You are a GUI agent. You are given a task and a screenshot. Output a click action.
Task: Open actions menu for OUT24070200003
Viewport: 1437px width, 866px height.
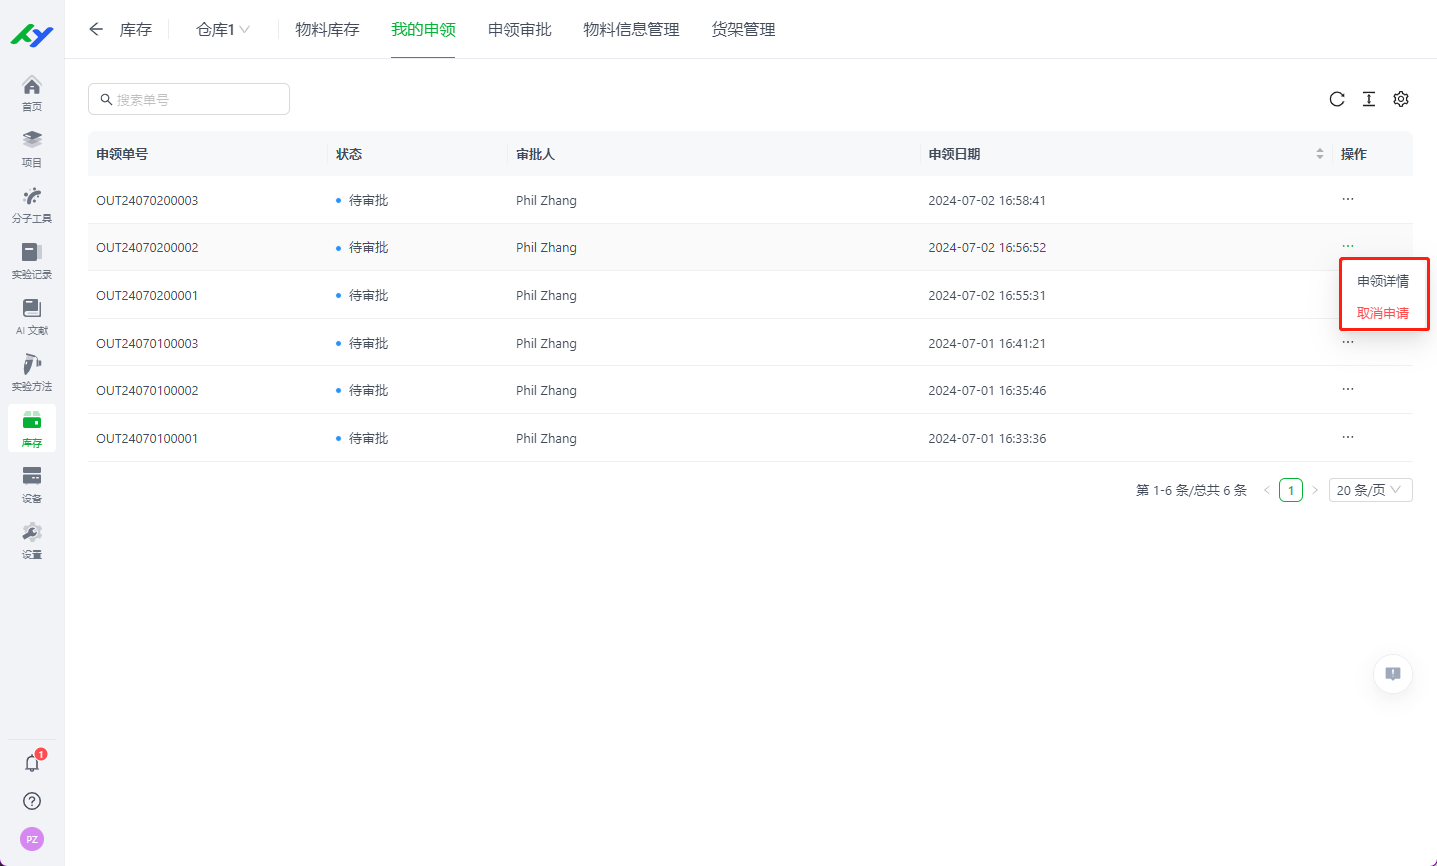click(x=1348, y=199)
